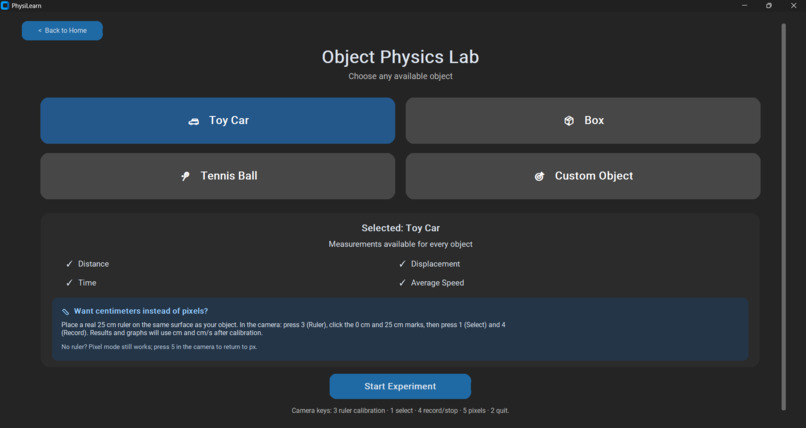Click the camera keys hint line
Viewport: 806px width, 428px height.
[400, 411]
